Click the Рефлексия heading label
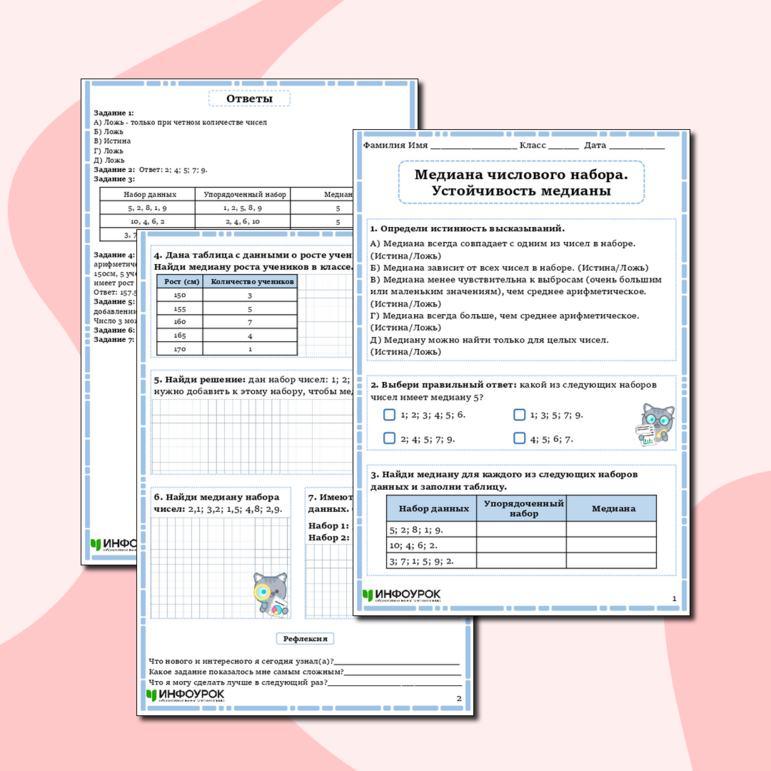The width and height of the screenshot is (771, 771). [307, 638]
